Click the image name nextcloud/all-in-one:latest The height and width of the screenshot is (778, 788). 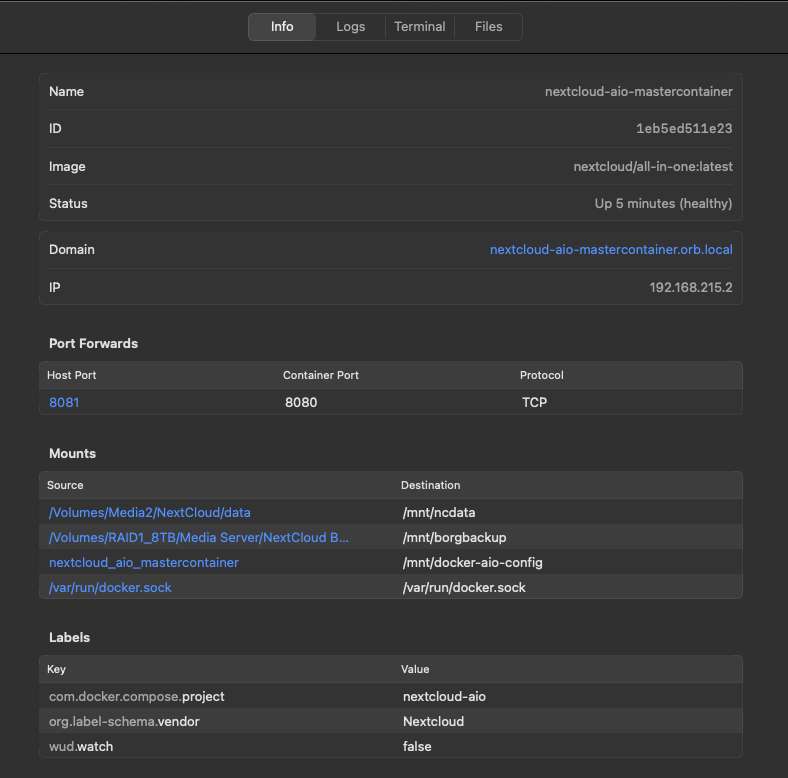(652, 166)
